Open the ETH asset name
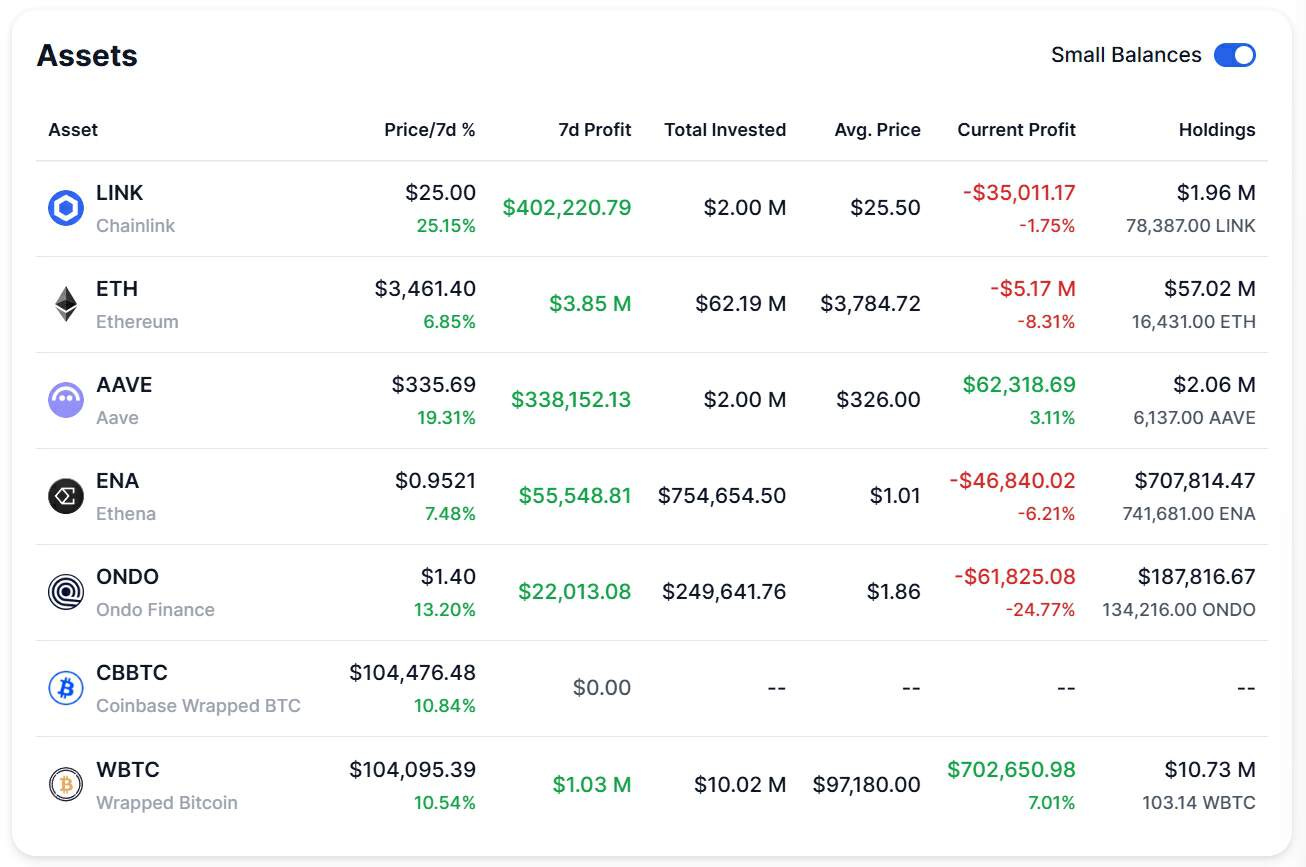 pyautogui.click(x=117, y=288)
